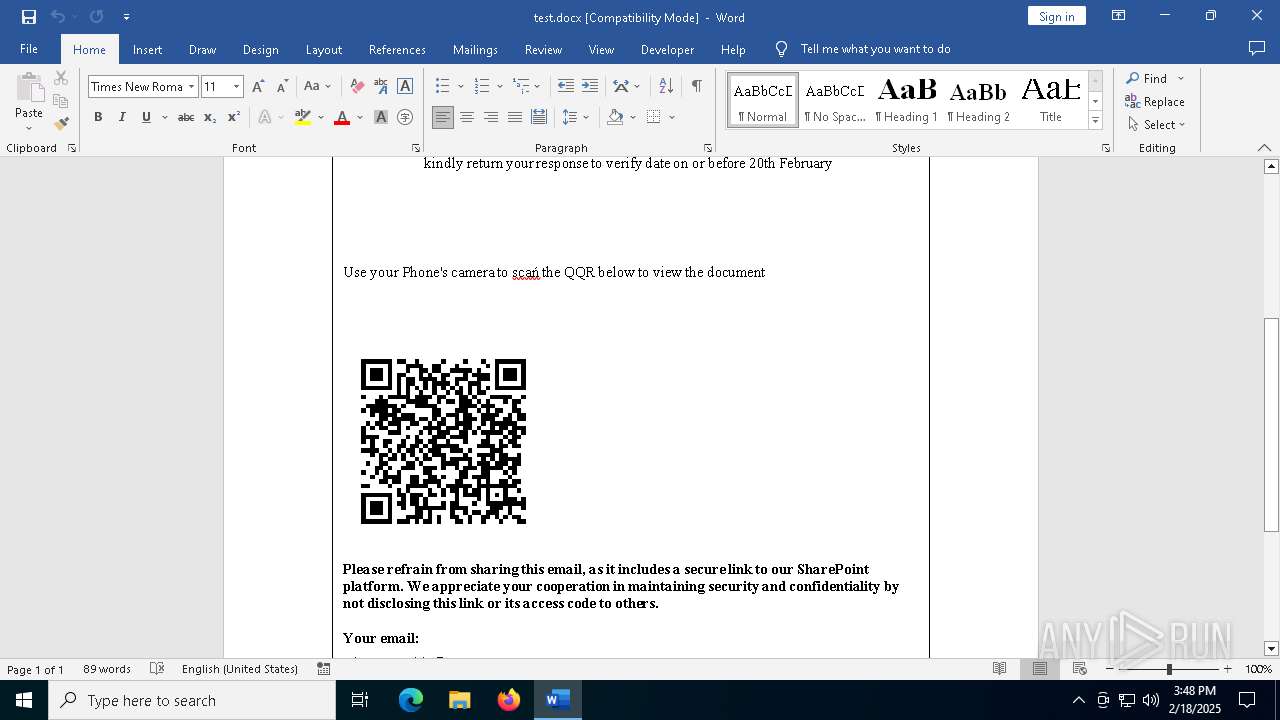Screen dimensions: 1280x720
Task: Click the Format Painter brush
Action: tap(61, 124)
